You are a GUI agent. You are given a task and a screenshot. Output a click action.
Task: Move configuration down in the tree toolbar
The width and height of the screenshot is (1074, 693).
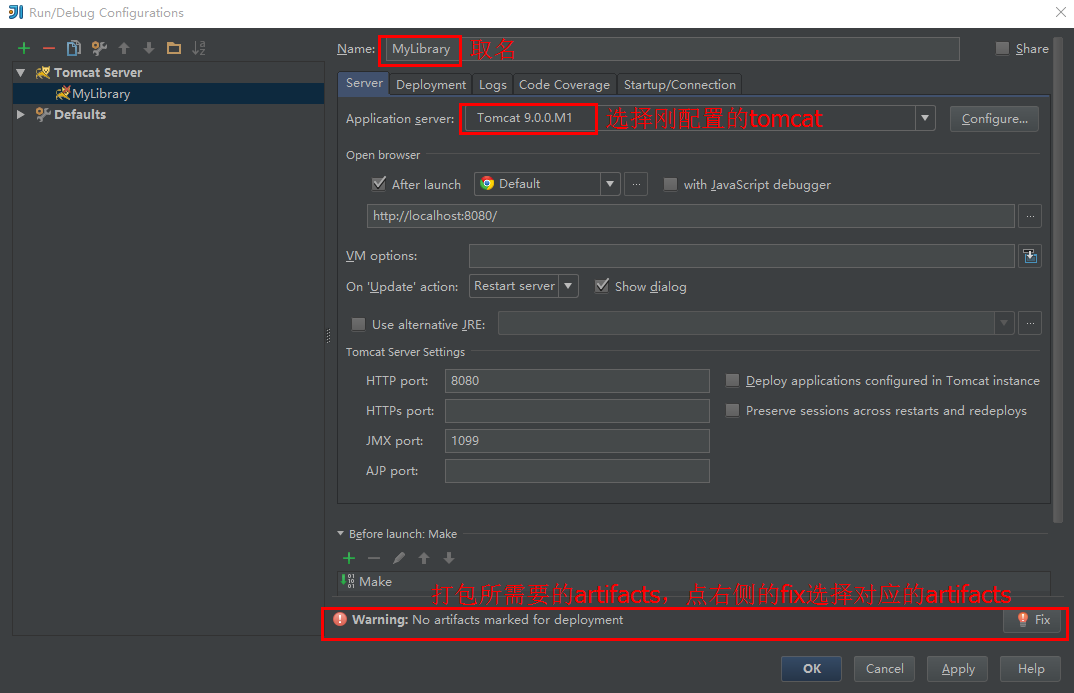[x=149, y=48]
